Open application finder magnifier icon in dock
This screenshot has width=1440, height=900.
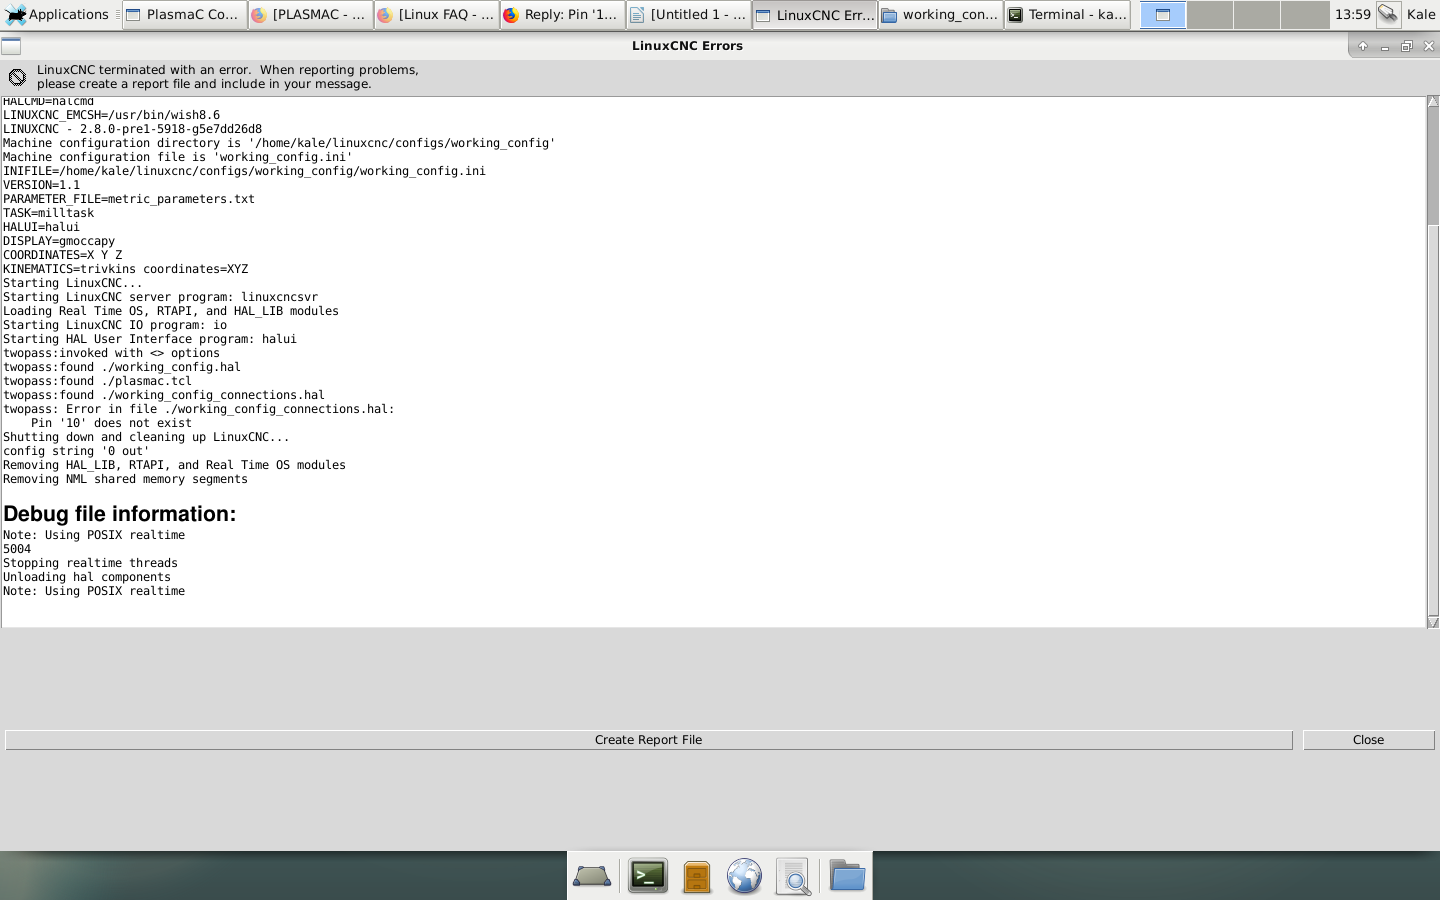pyautogui.click(x=793, y=877)
